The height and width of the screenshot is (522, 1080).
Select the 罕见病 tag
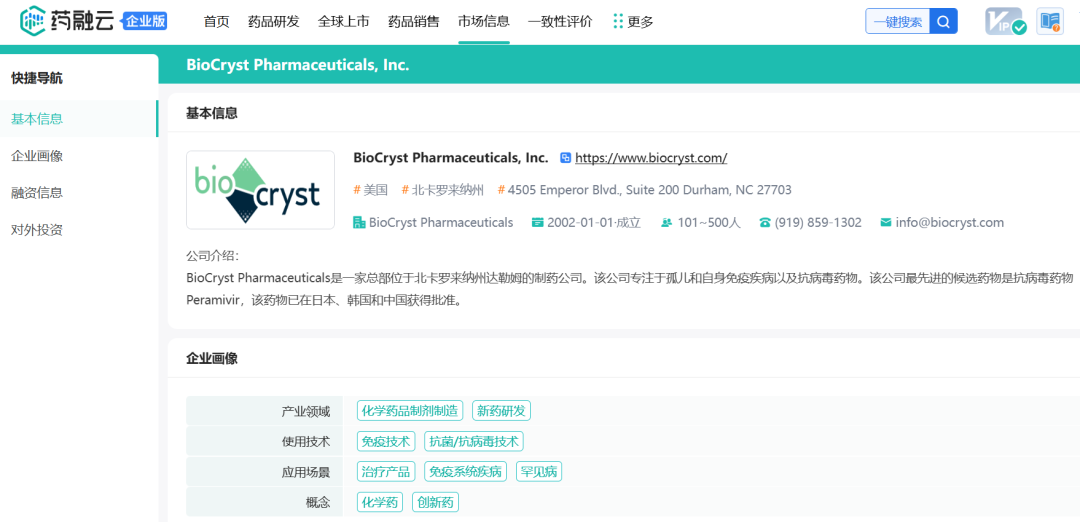[x=539, y=472]
